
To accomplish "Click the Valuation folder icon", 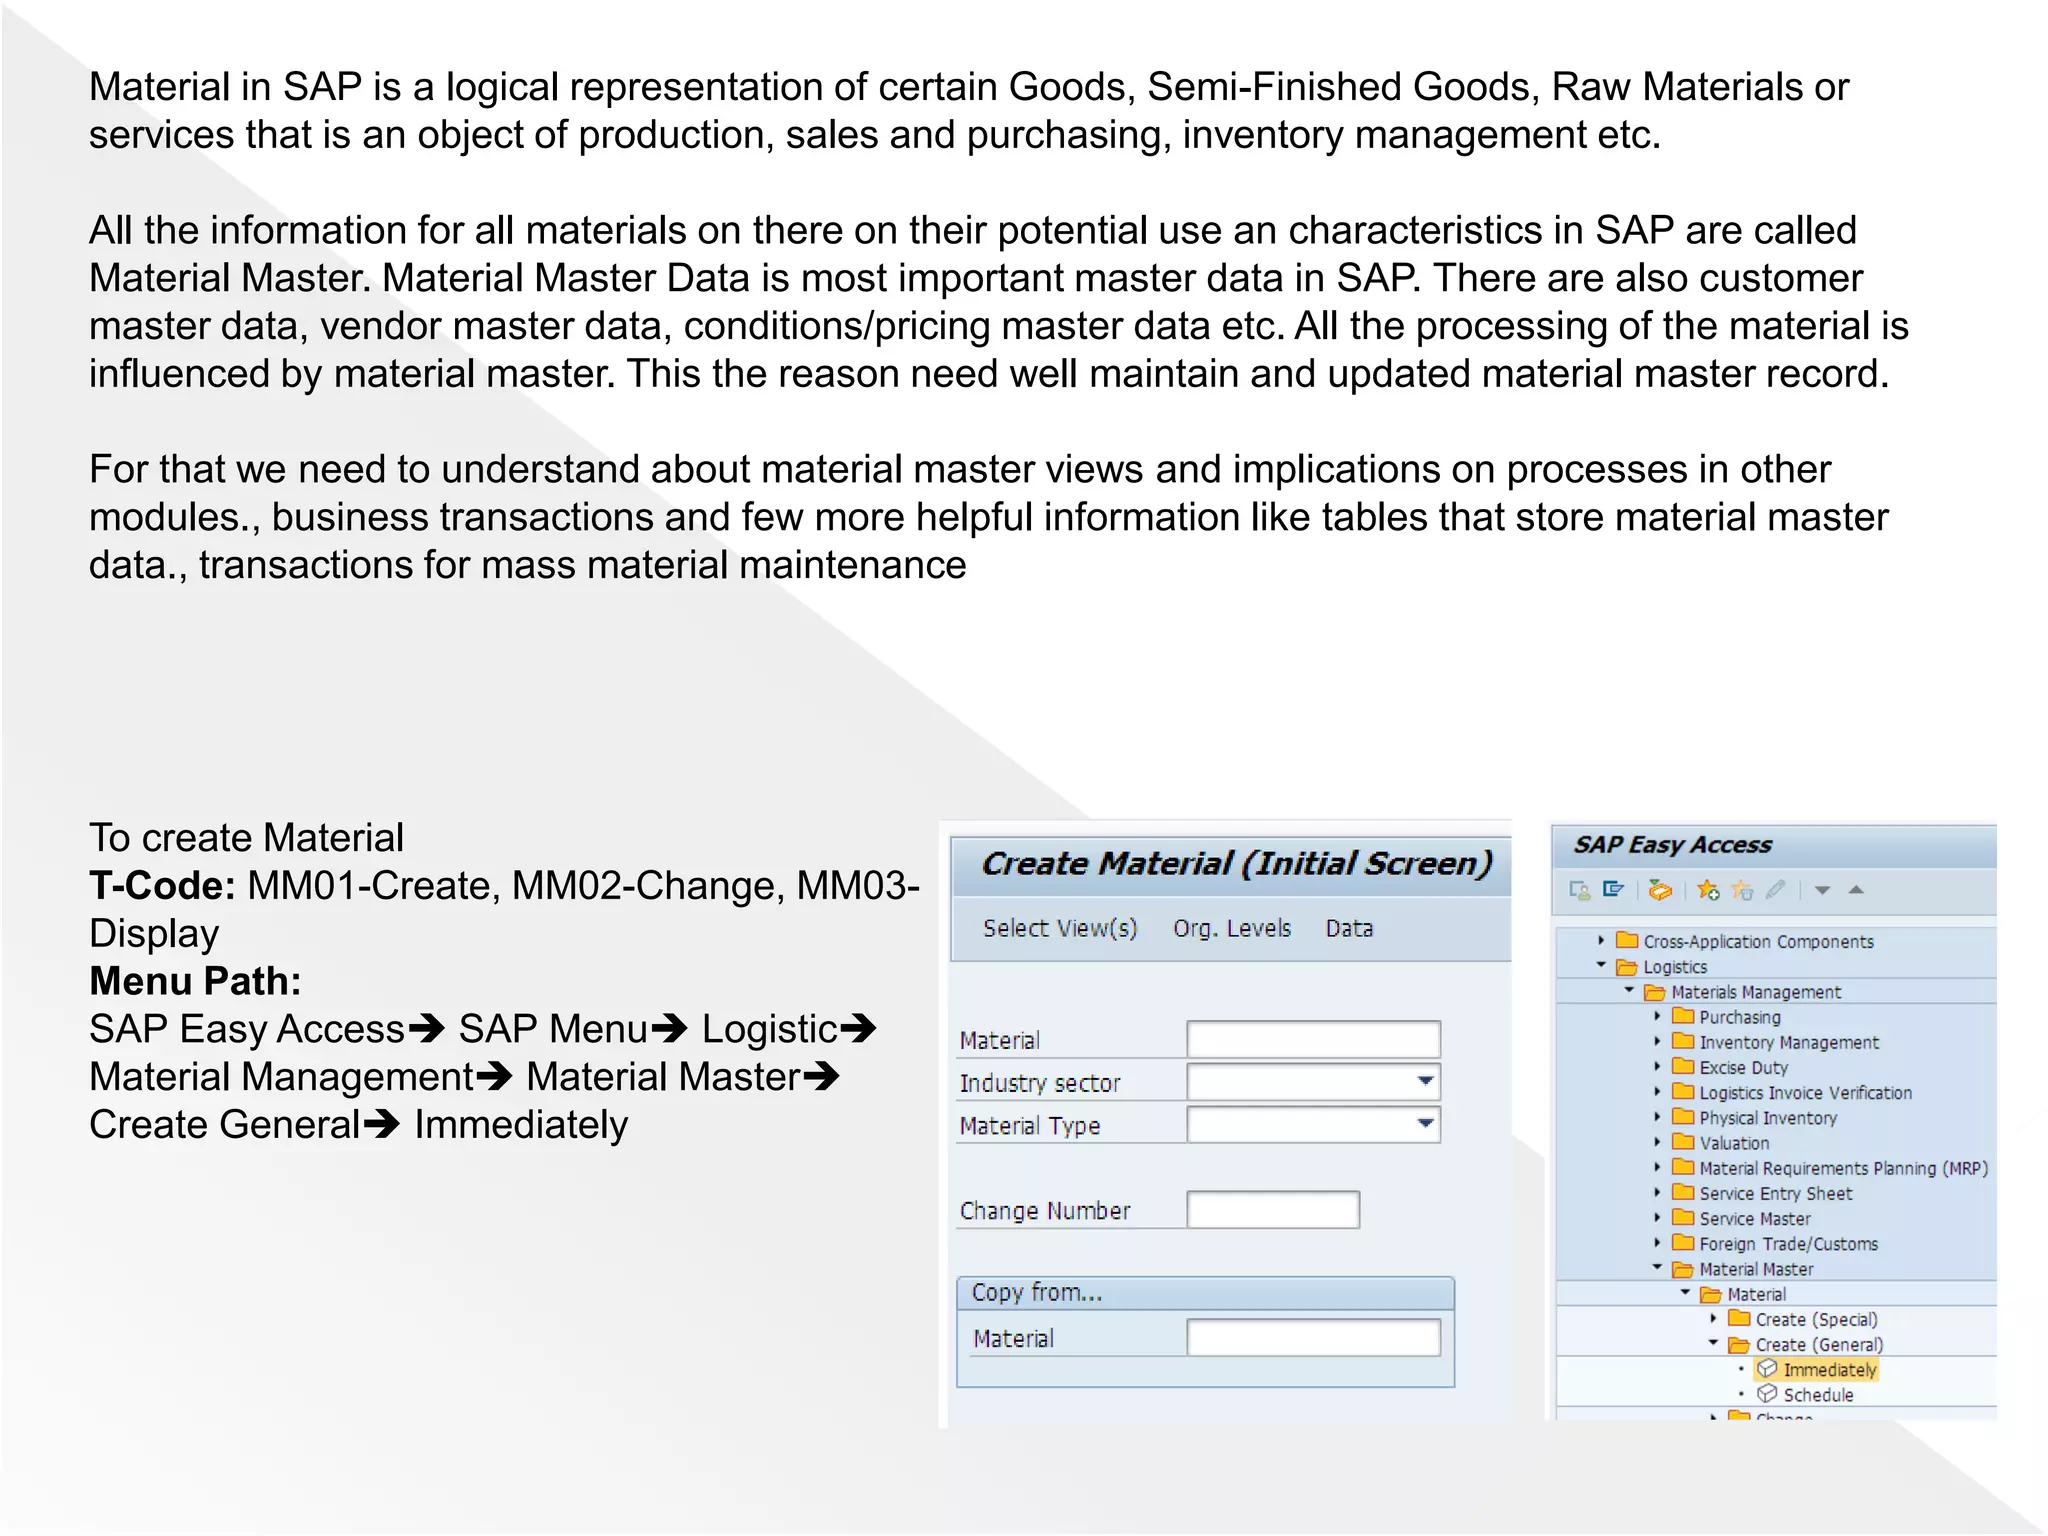I will (1684, 1142).
